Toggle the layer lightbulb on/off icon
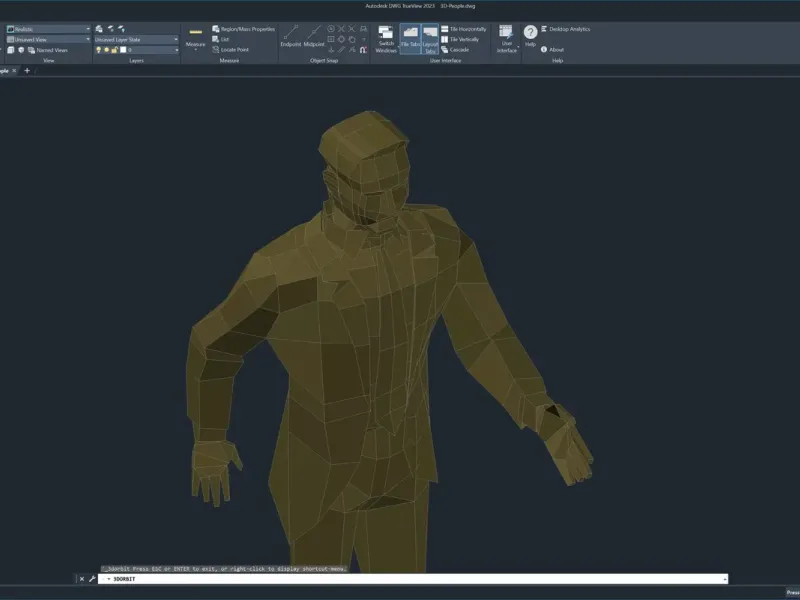Screen dimensions: 800x600 (99, 49)
